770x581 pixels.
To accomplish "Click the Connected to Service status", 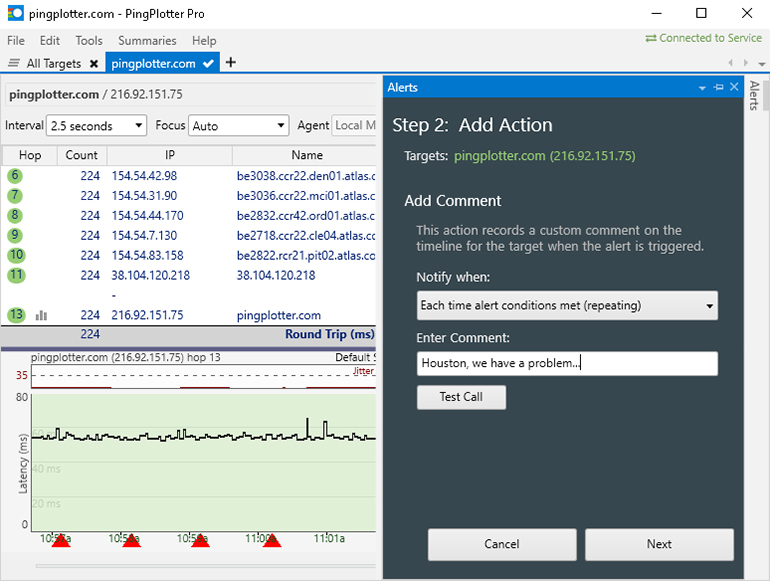I will (703, 38).
